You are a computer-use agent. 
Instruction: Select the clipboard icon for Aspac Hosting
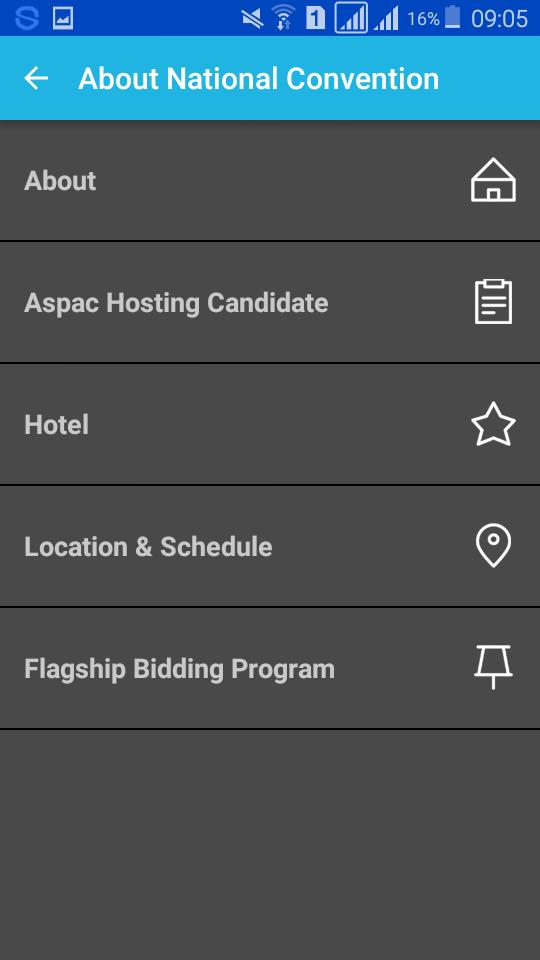[493, 302]
